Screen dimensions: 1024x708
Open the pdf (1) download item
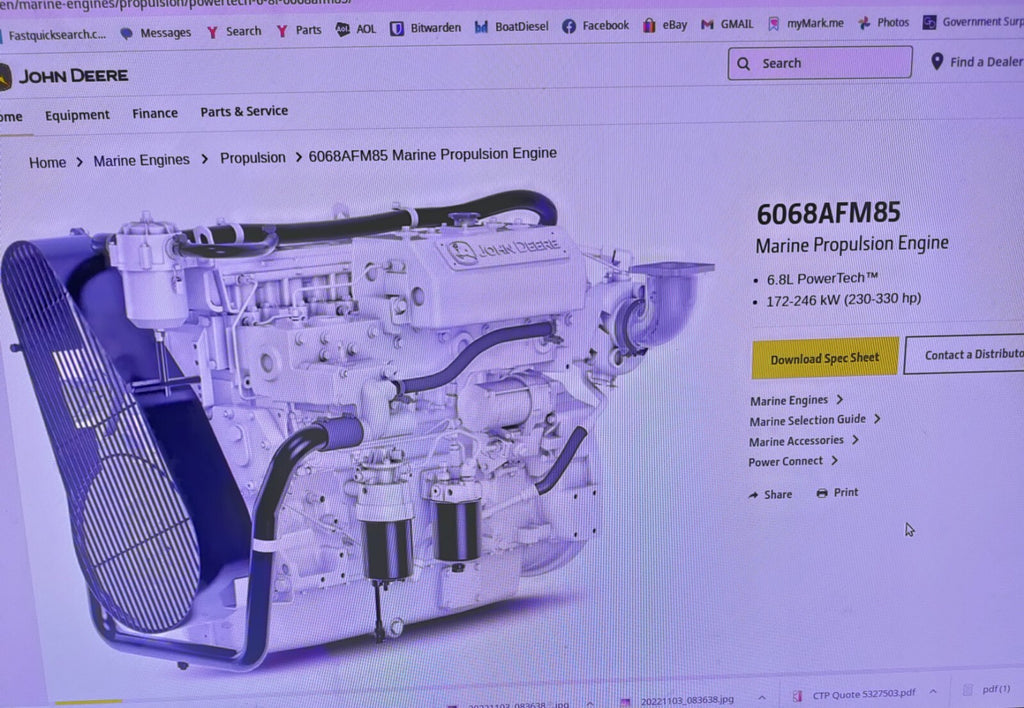987,689
